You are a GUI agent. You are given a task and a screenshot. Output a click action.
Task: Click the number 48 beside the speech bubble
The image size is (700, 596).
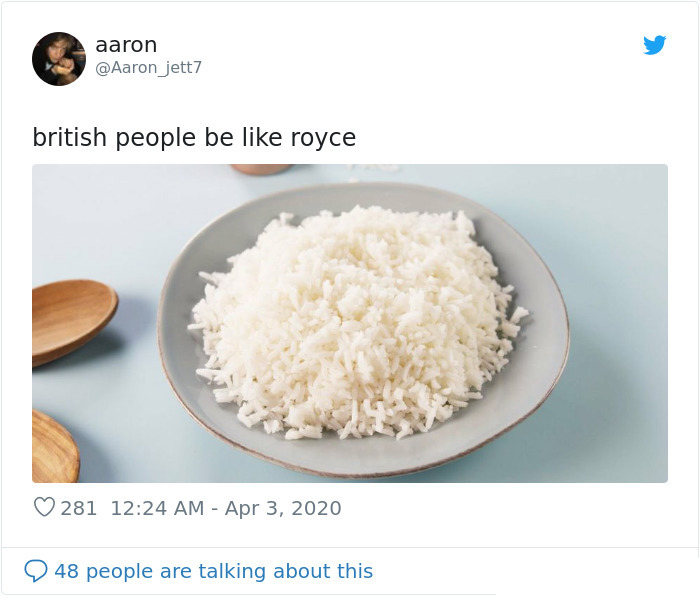click(x=66, y=571)
